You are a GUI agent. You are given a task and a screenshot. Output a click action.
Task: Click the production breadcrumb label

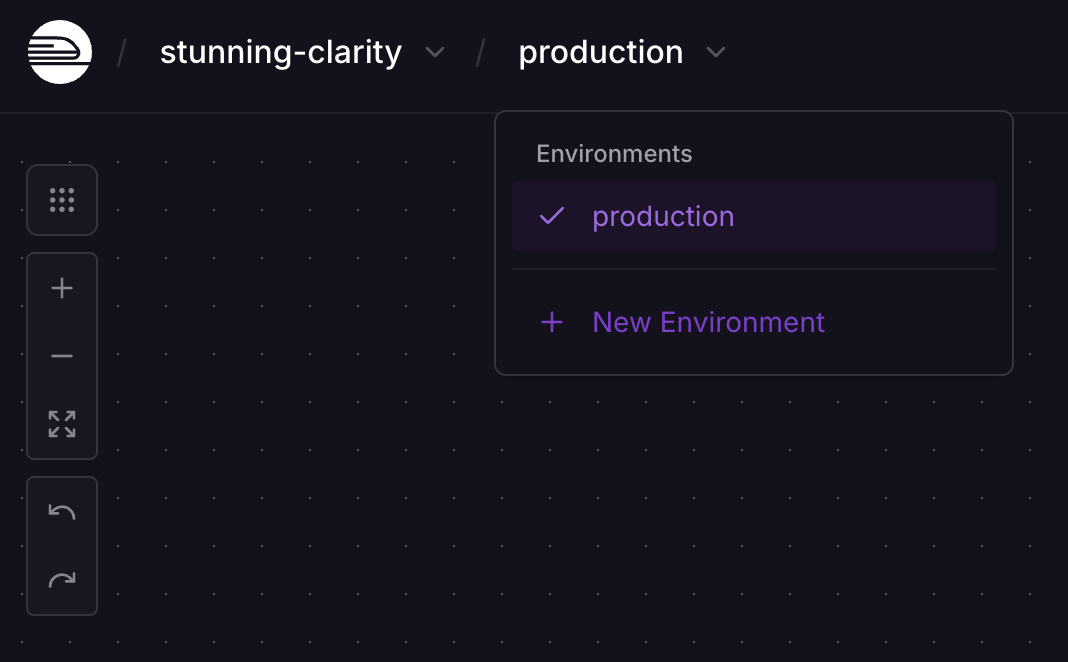tap(599, 52)
